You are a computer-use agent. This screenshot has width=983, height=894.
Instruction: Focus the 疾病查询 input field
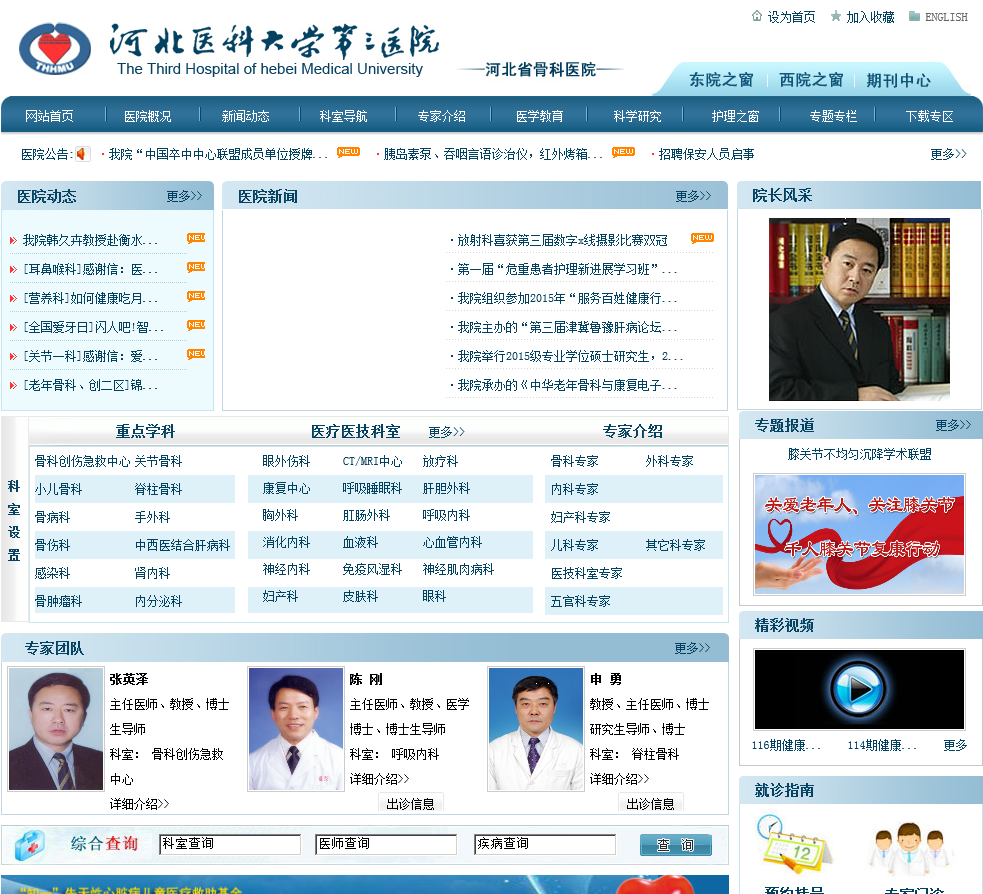coord(545,844)
